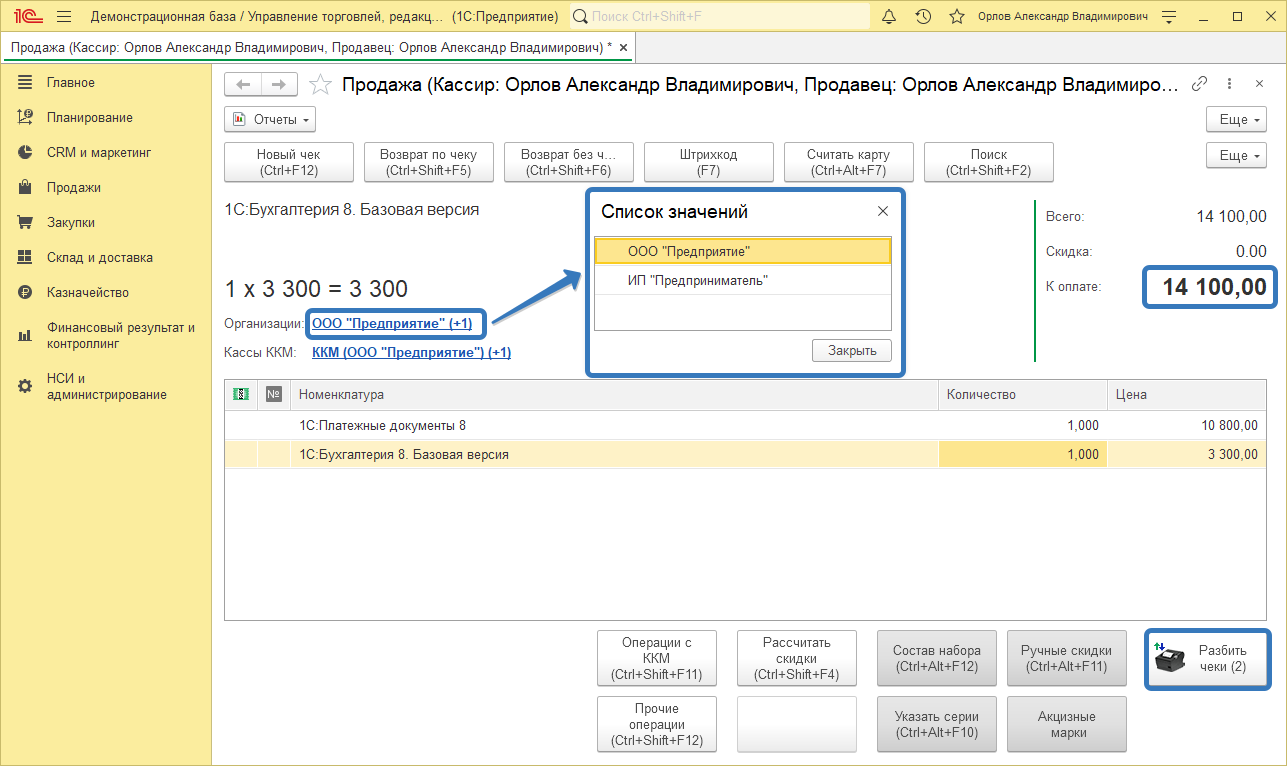Open the history clock icon

(x=923, y=17)
